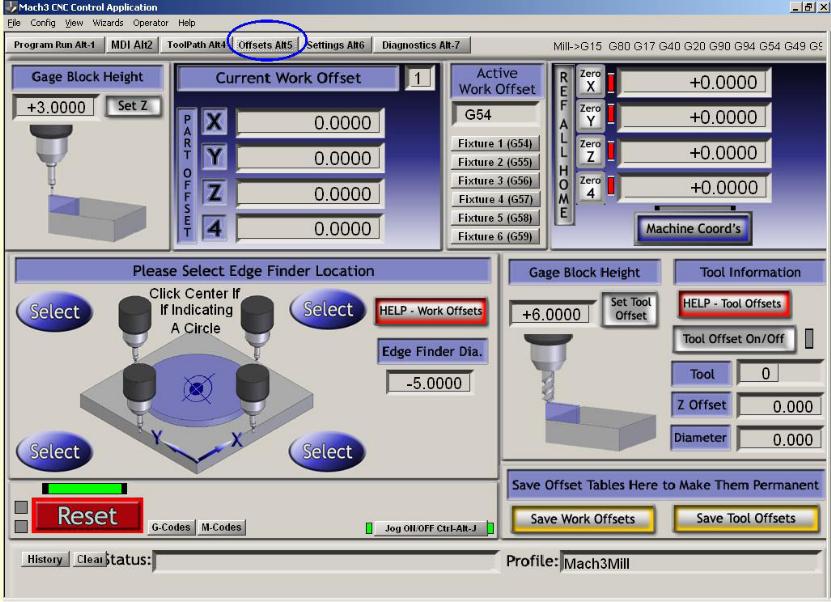
Task: Select Fixture 5 (G58)
Action: pyautogui.click(x=494, y=217)
